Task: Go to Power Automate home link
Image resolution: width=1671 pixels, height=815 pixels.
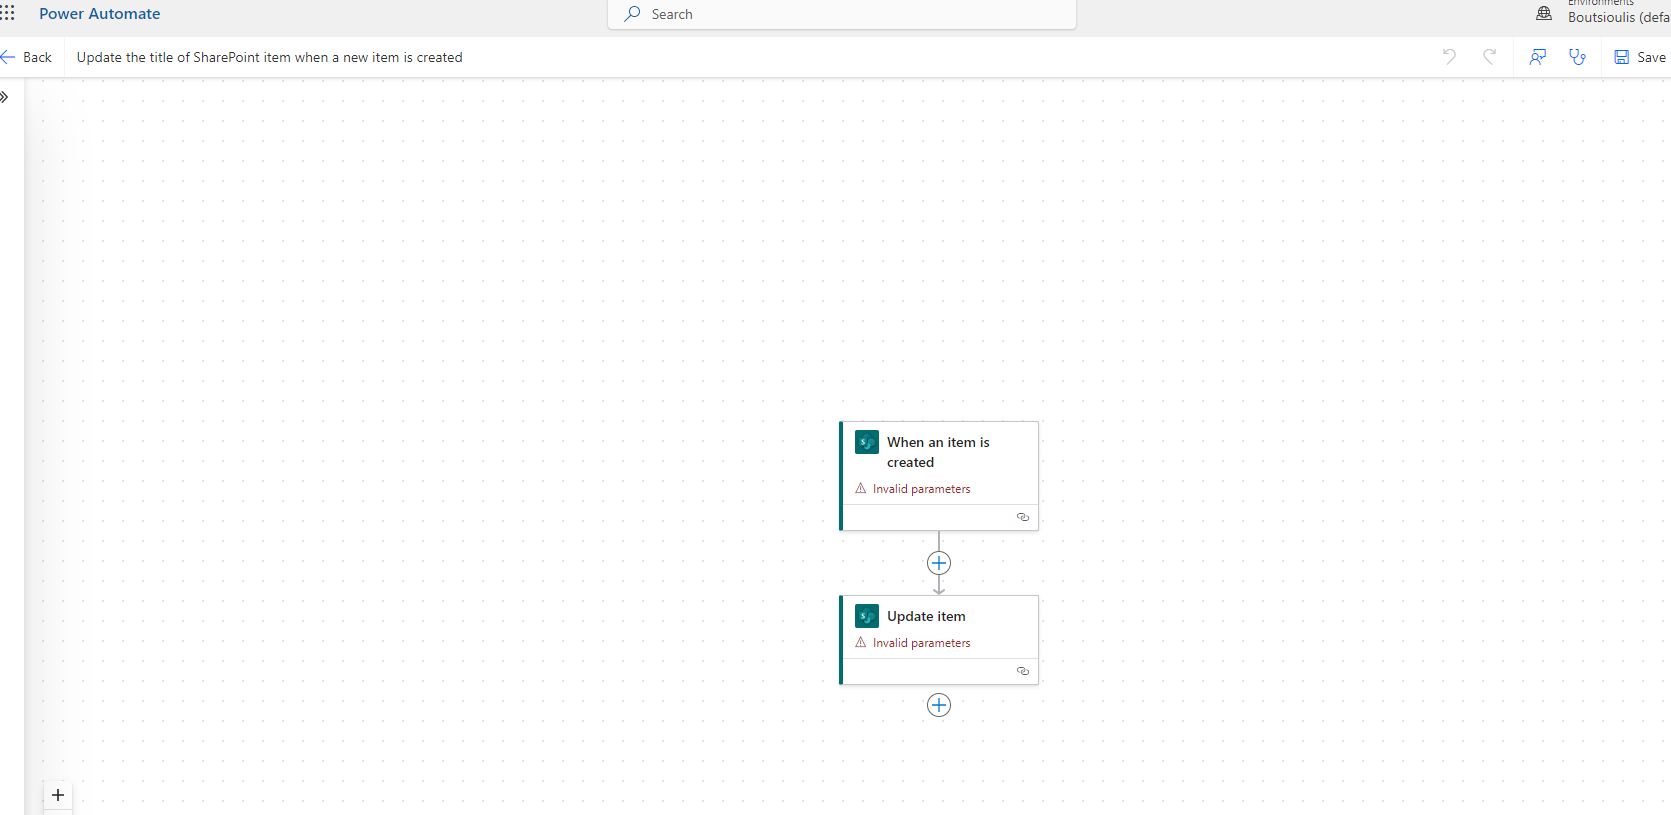Action: [x=99, y=14]
